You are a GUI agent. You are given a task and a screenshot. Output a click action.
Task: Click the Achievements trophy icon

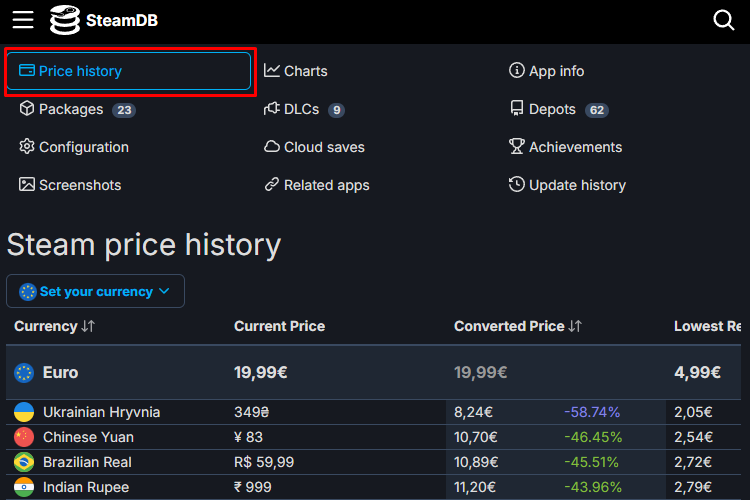(x=517, y=146)
